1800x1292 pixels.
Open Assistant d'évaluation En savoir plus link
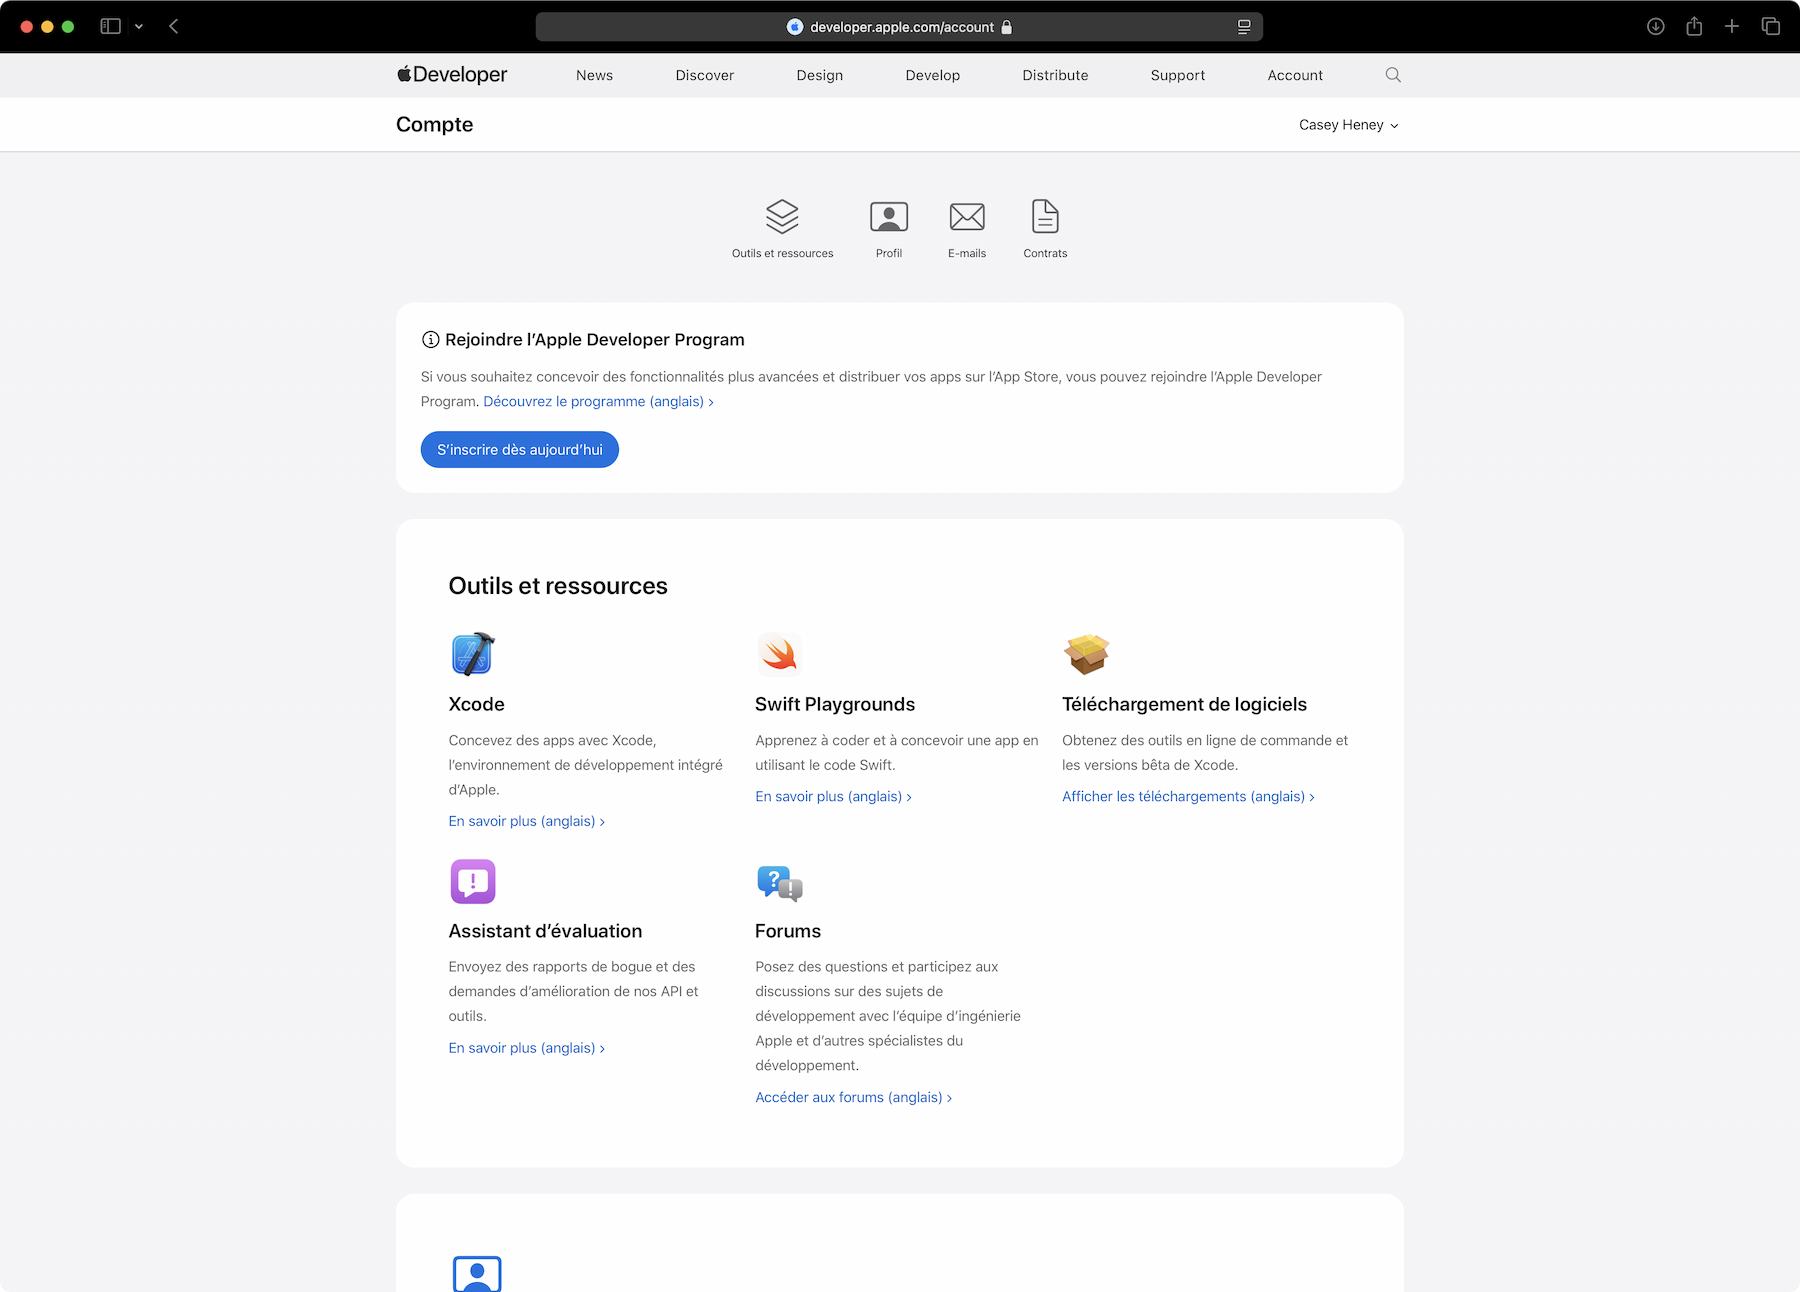[x=527, y=1048]
